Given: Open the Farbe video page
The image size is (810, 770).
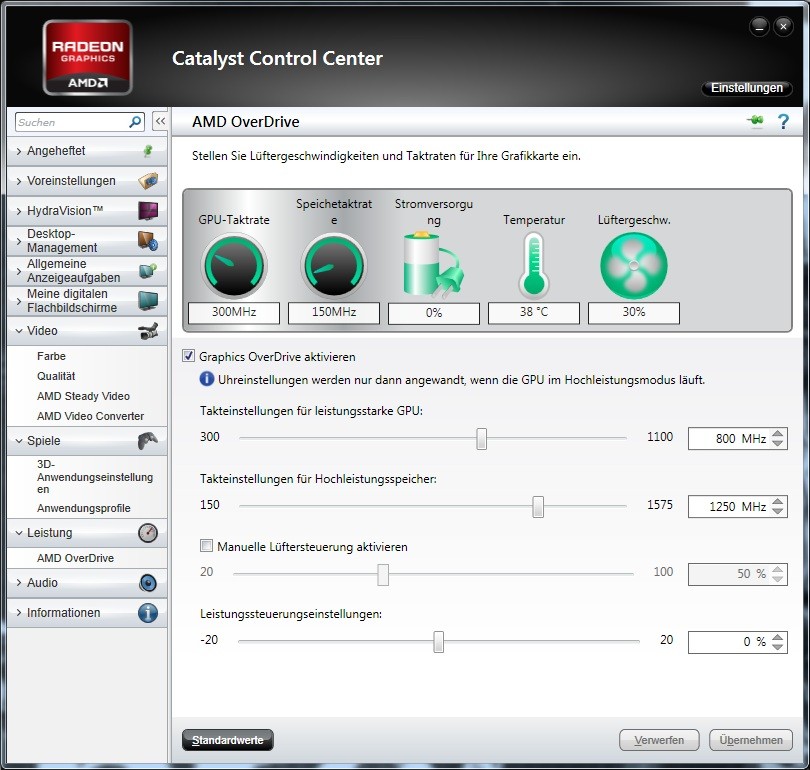Looking at the screenshot, I should click(51, 356).
